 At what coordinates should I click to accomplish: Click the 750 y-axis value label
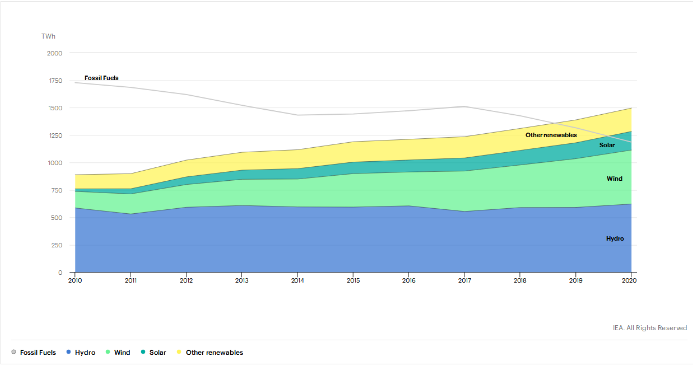[x=56, y=190]
